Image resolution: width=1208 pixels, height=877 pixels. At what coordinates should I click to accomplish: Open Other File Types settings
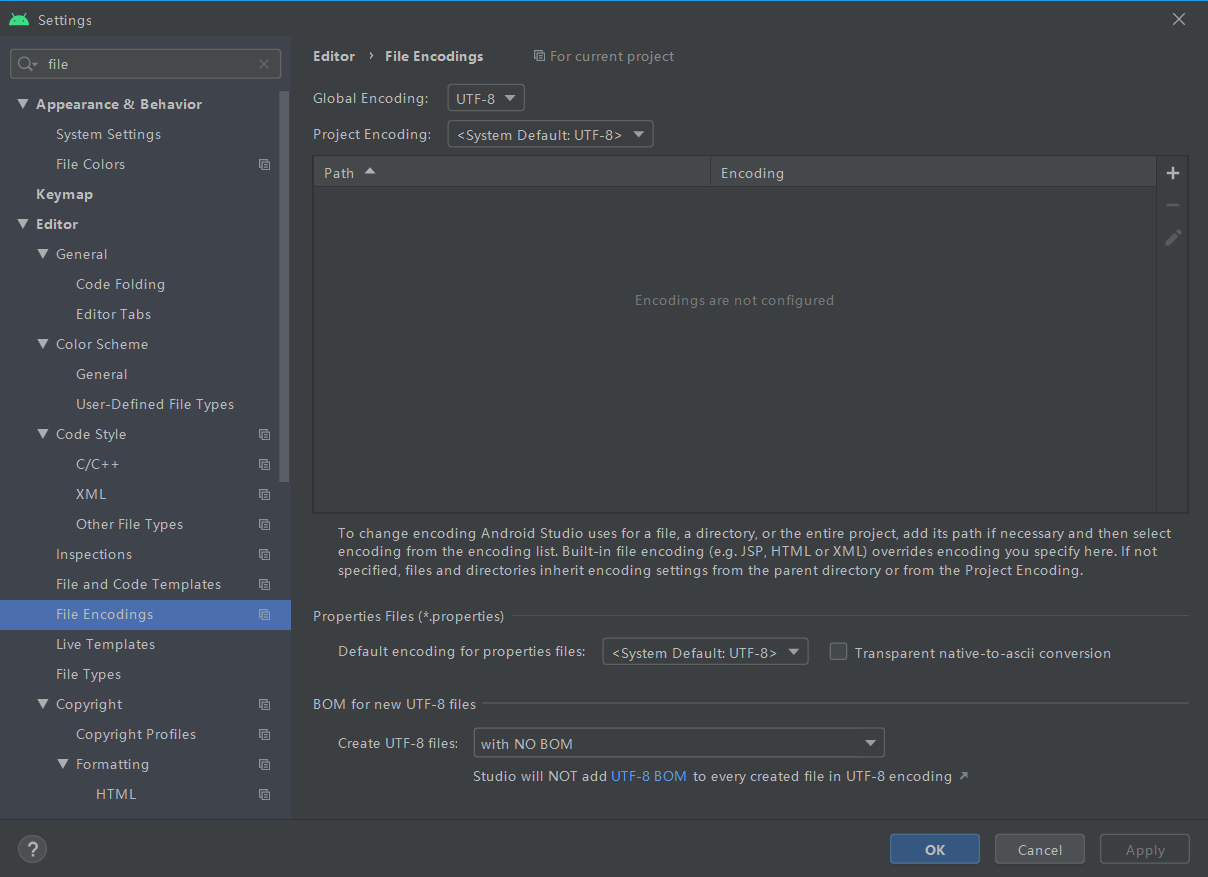(x=129, y=524)
